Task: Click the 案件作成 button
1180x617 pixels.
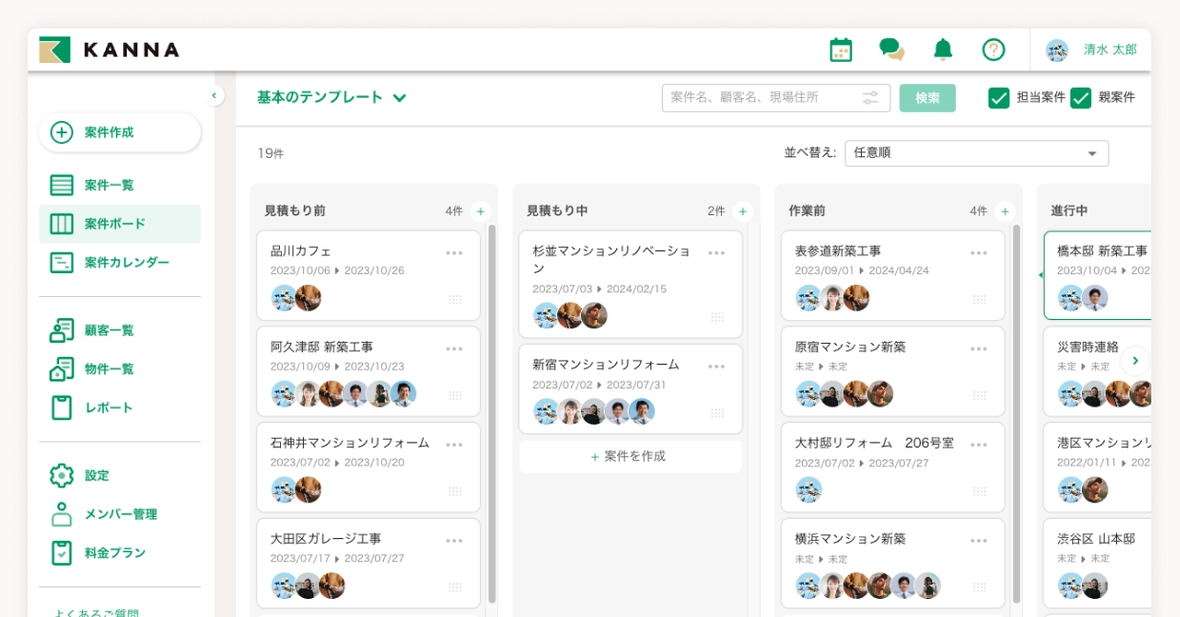Action: pos(120,132)
